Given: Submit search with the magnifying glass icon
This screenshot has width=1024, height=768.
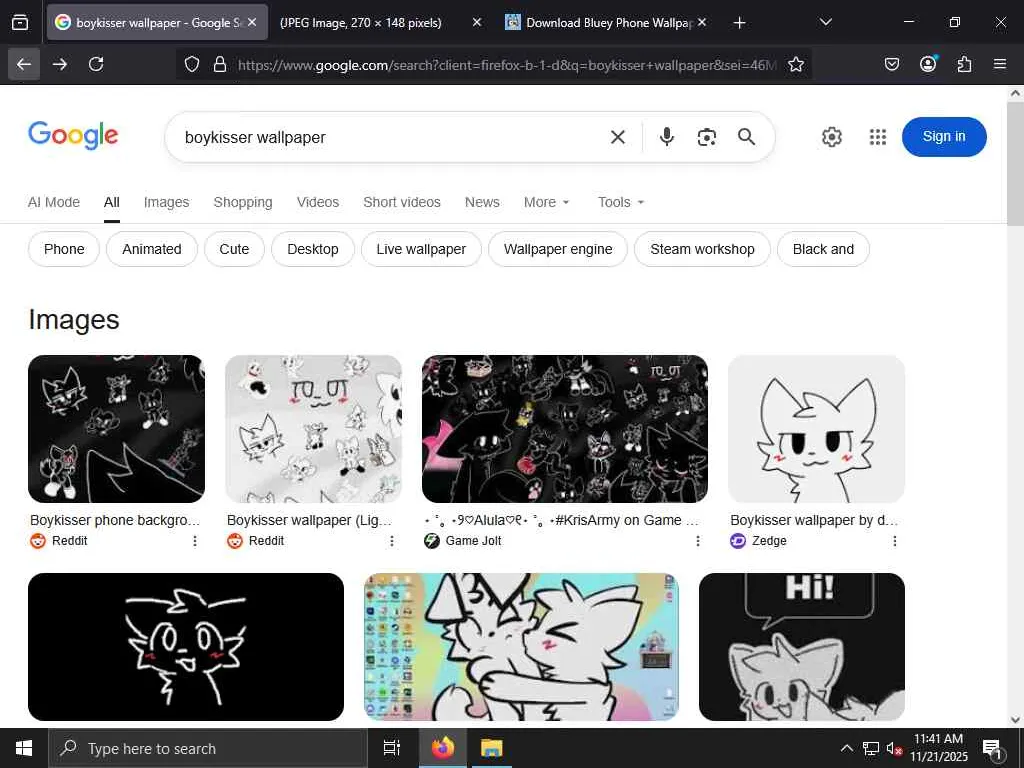Looking at the screenshot, I should tap(746, 136).
